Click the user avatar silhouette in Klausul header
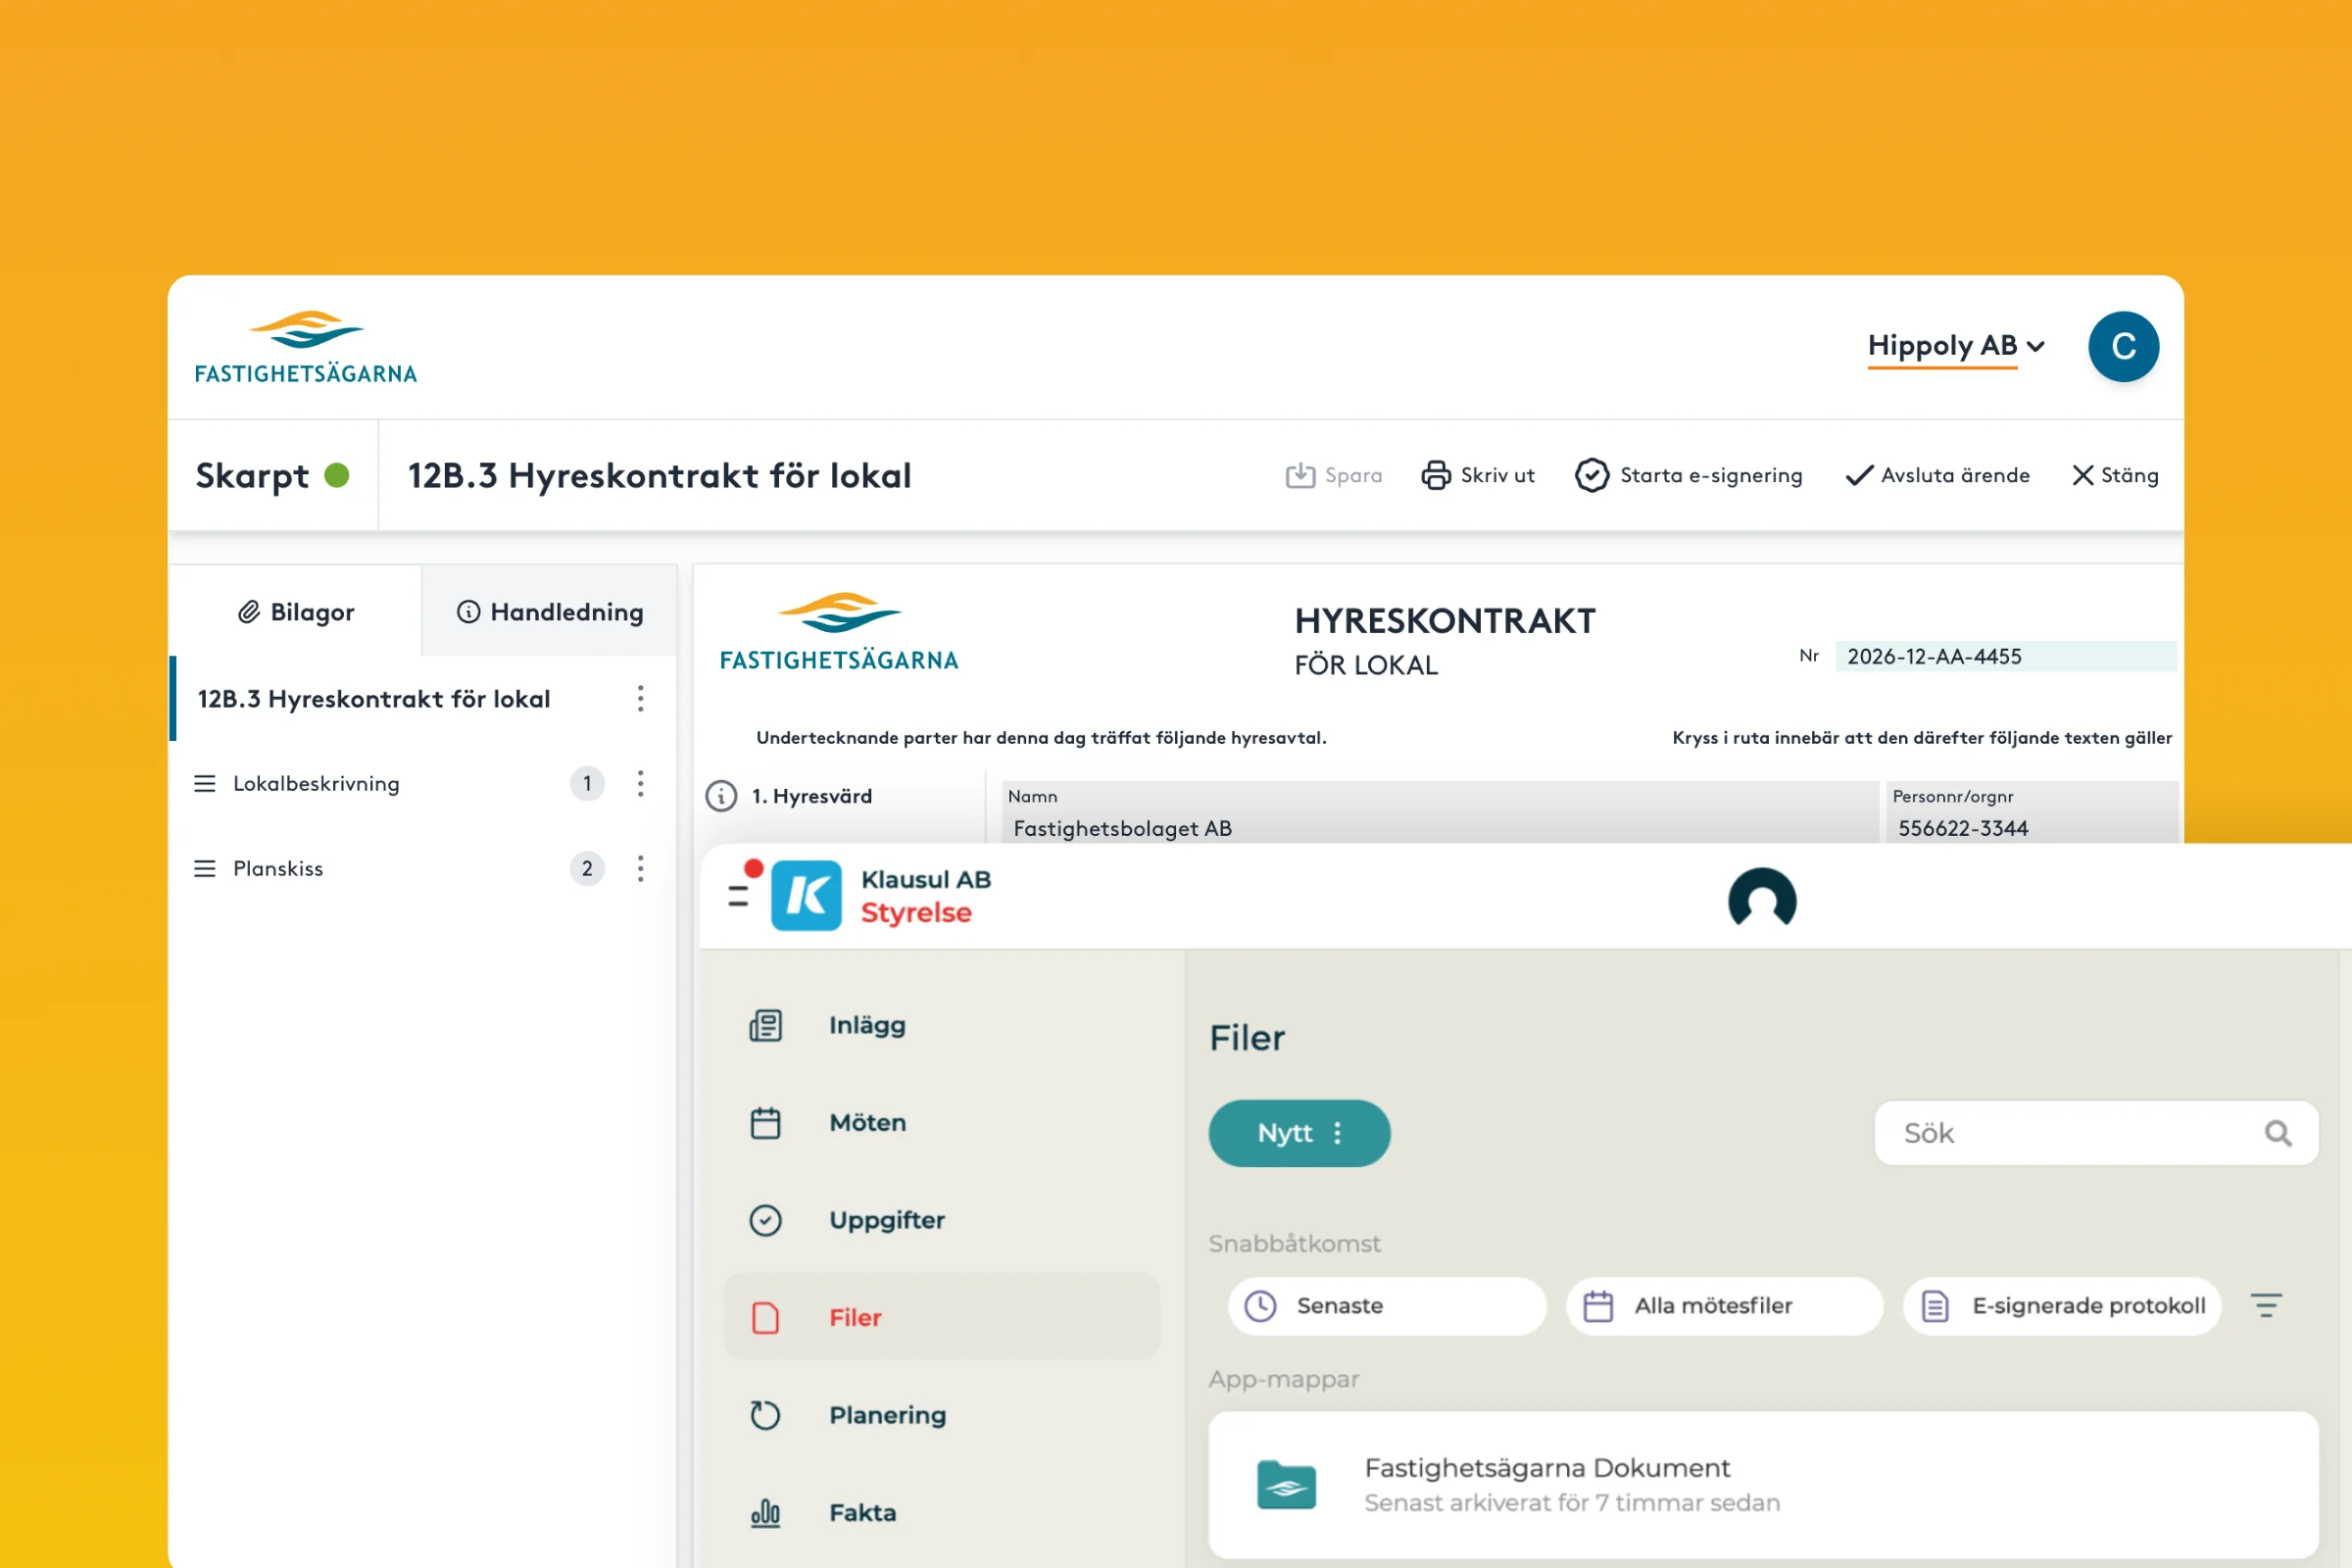The width and height of the screenshot is (2352, 1568). (1762, 898)
